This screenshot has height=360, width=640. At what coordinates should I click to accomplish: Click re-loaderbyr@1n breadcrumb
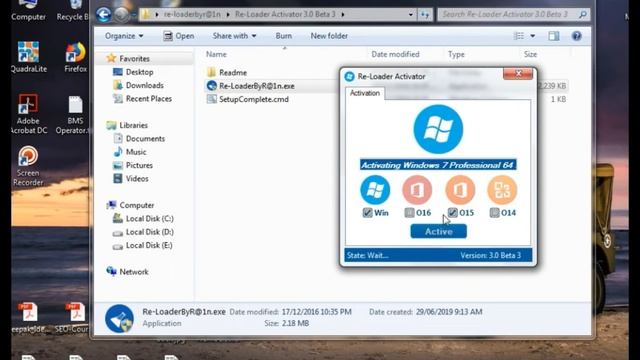pyautogui.click(x=192, y=14)
